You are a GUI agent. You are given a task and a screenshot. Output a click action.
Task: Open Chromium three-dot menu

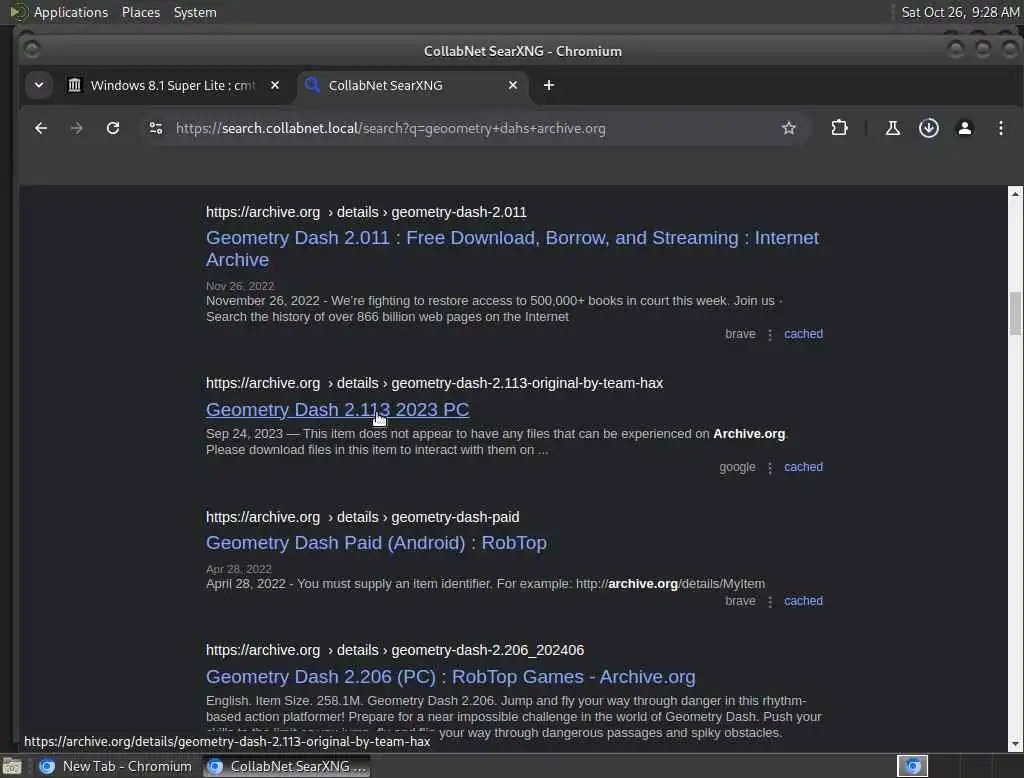point(1000,128)
